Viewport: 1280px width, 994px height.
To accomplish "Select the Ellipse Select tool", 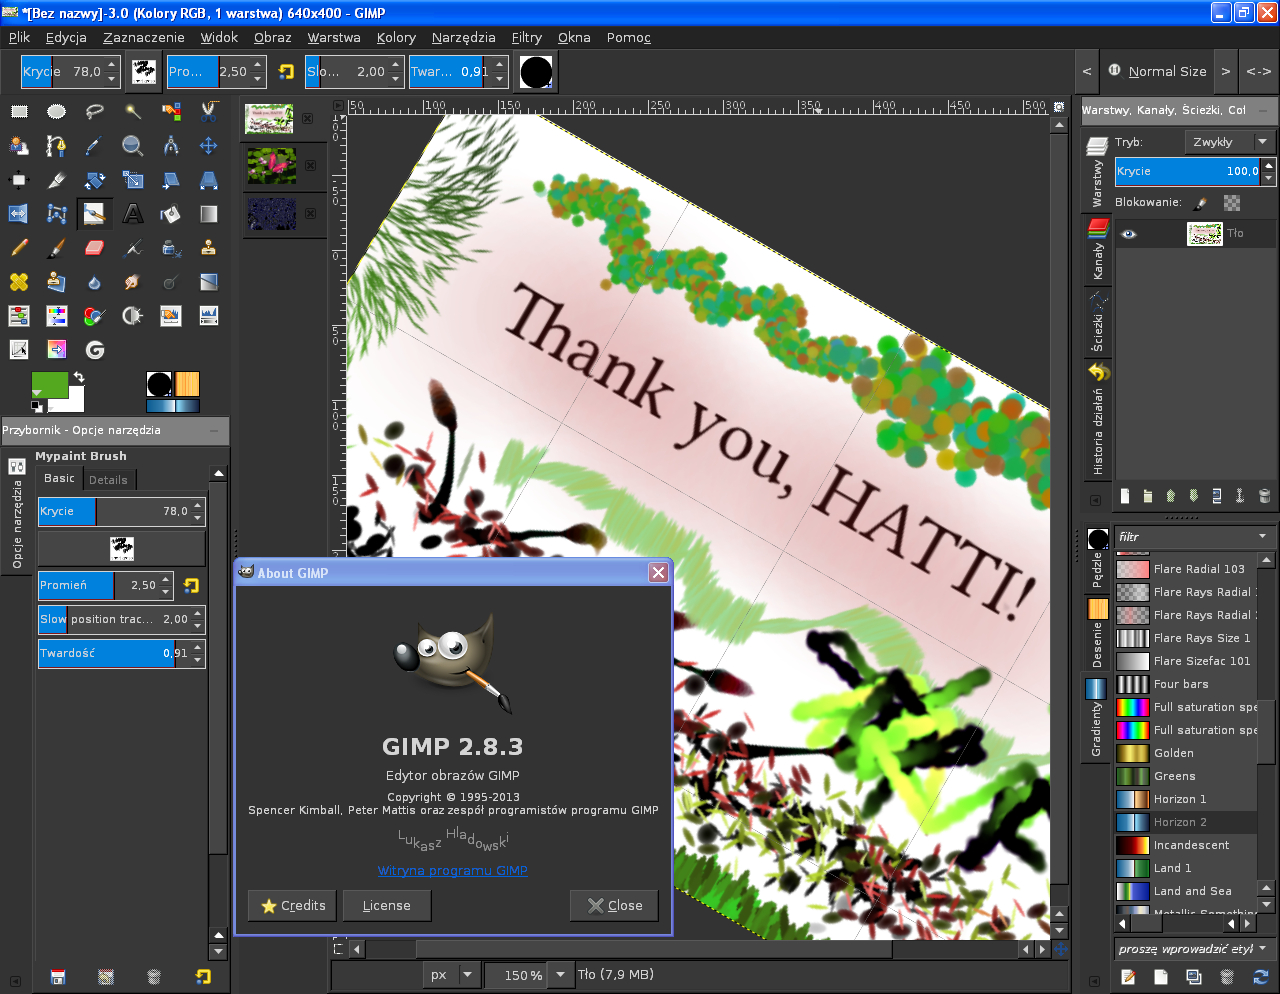I will [56, 111].
